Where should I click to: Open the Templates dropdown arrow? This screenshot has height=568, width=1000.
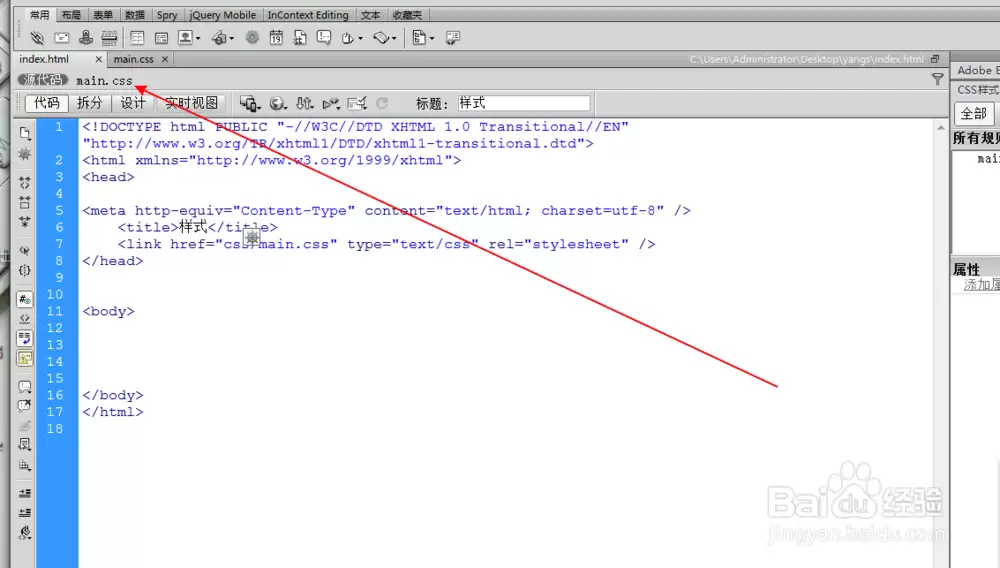[x=432, y=38]
